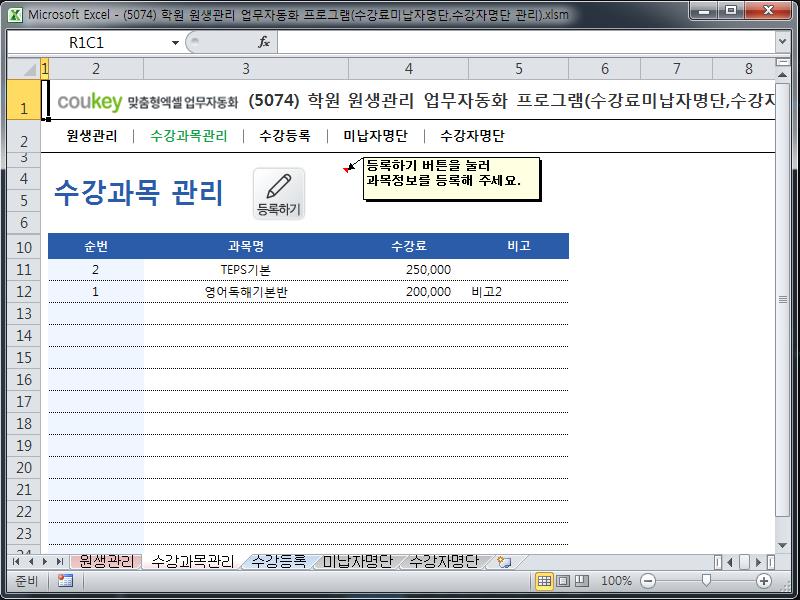The width and height of the screenshot is (800, 600).
Task: Click the Insert Worksheet tab icon
Action: click(504, 562)
